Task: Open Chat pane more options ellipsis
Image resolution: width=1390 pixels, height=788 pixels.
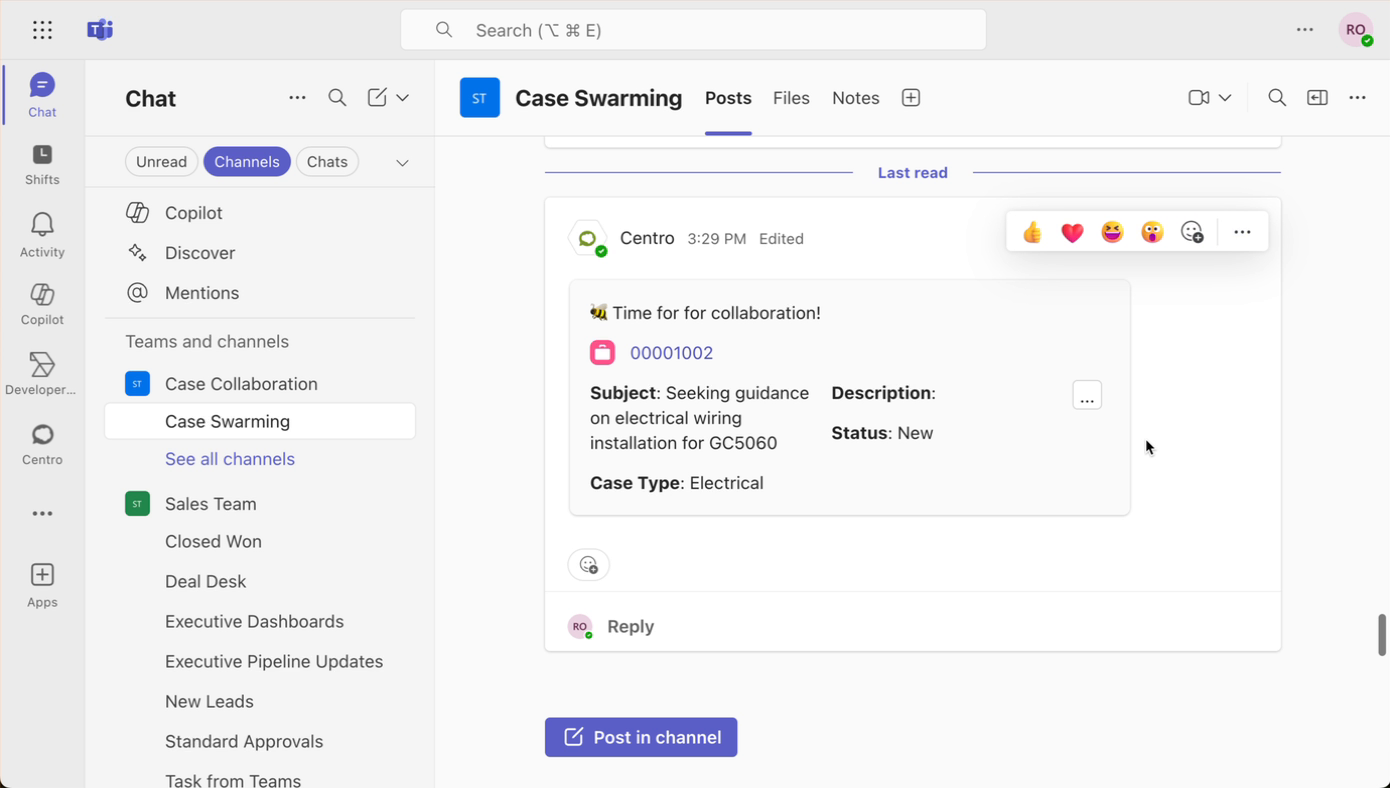Action: [x=297, y=98]
